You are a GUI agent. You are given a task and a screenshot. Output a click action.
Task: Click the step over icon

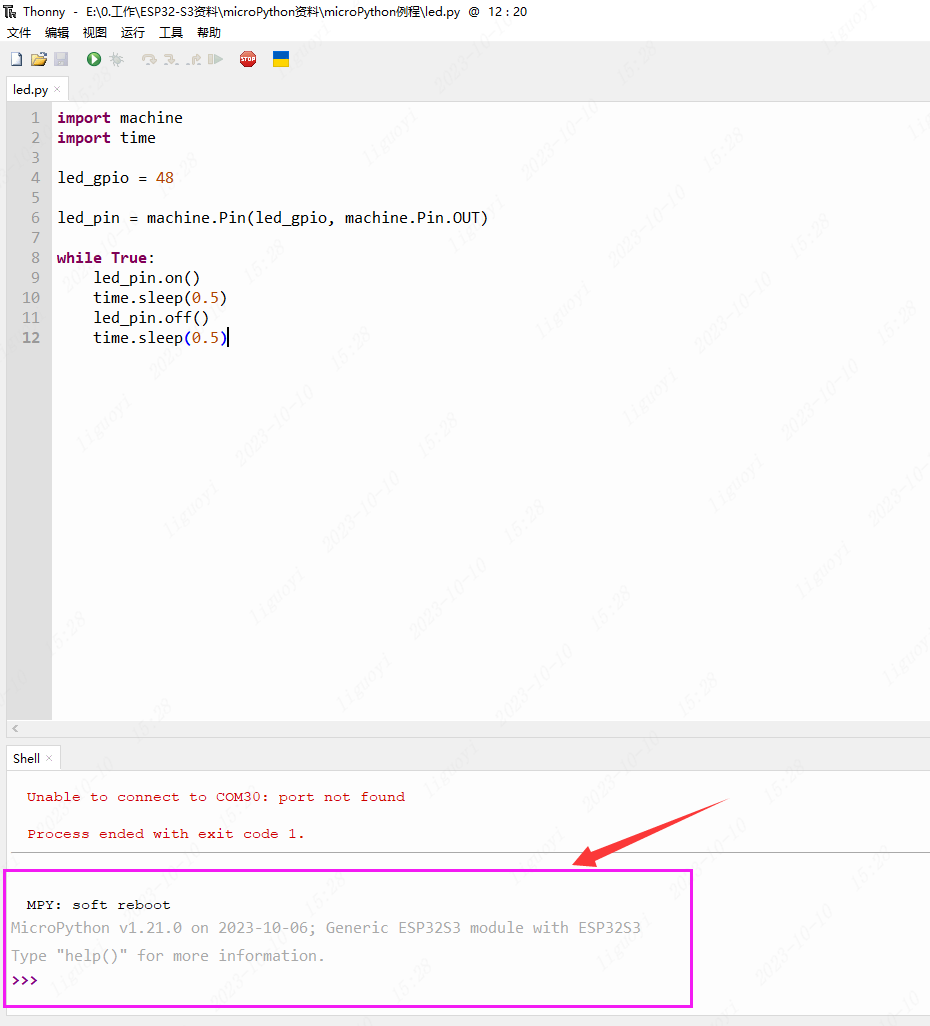coord(149,60)
